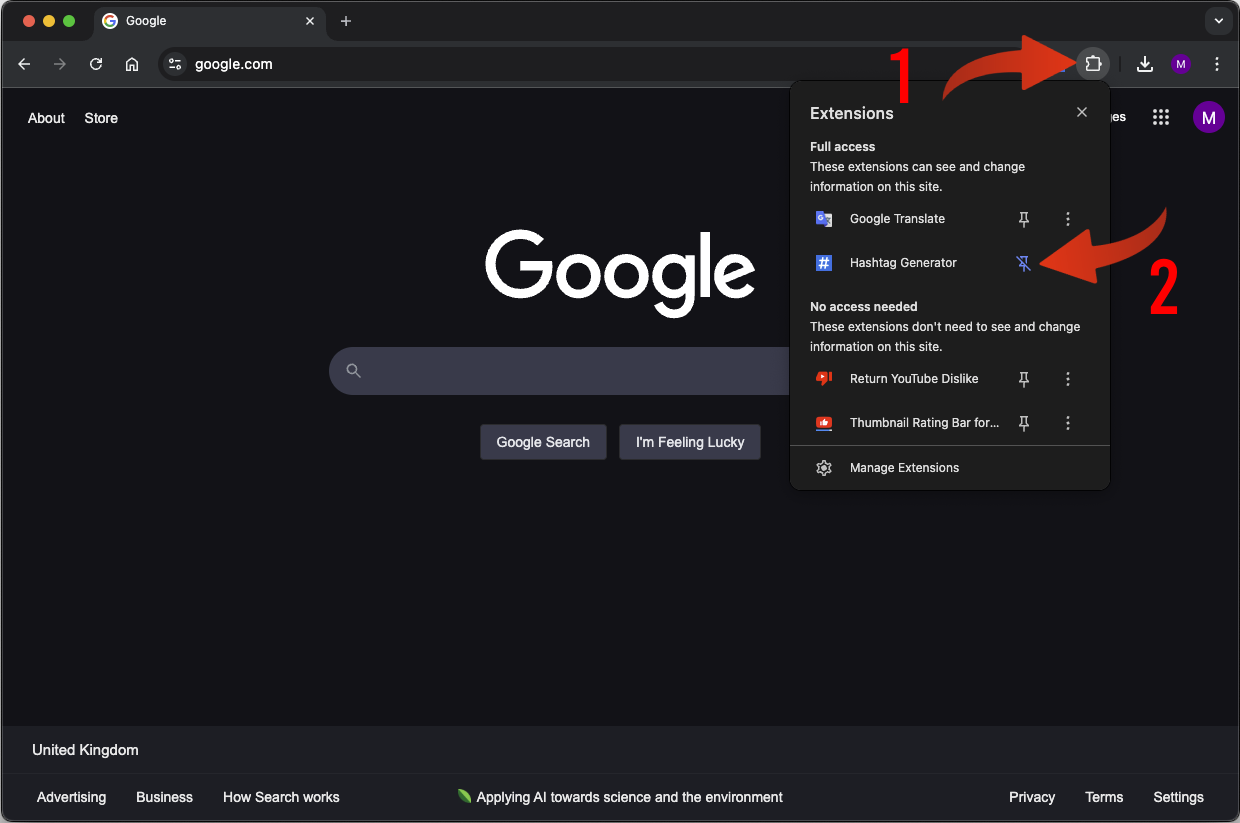Open the Privacy footer link
The width and height of the screenshot is (1240, 823).
pos(1032,797)
